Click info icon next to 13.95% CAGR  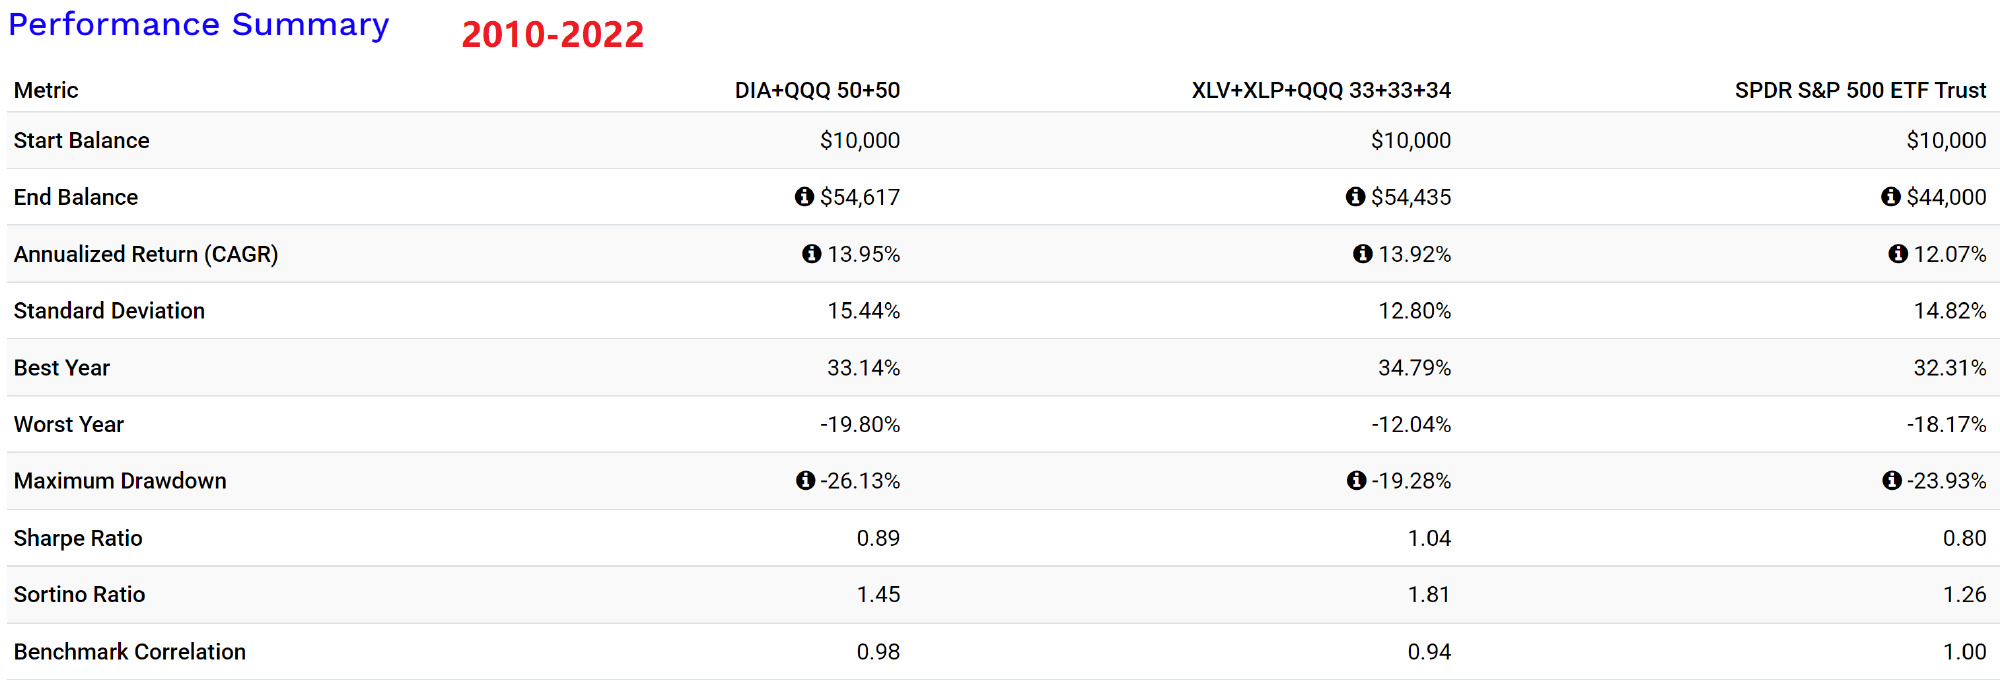[x=811, y=254]
